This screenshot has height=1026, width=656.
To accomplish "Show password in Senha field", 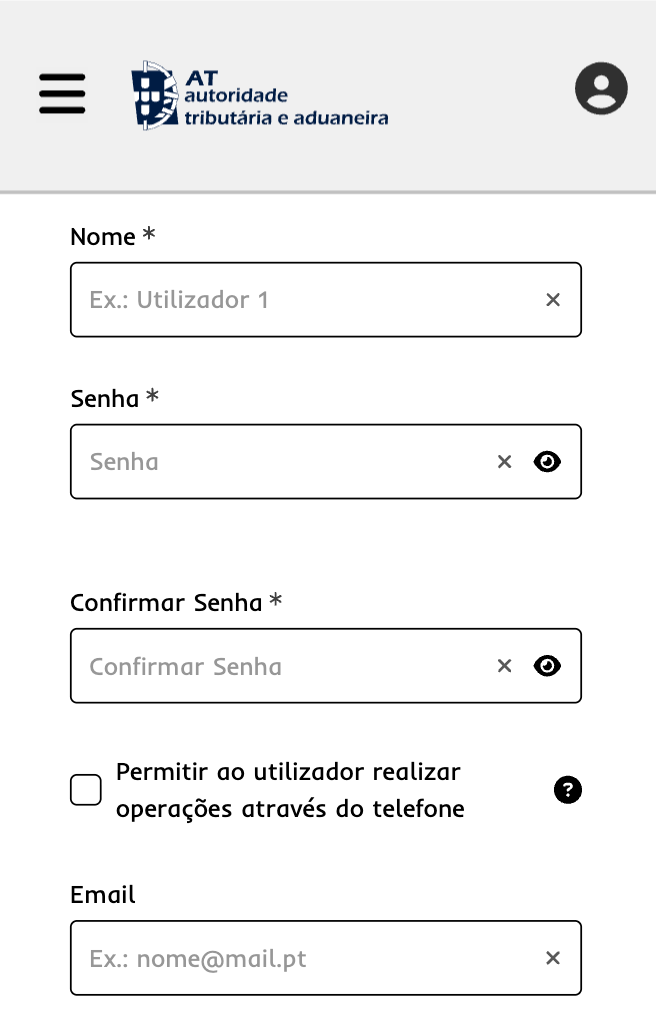I will 547,461.
